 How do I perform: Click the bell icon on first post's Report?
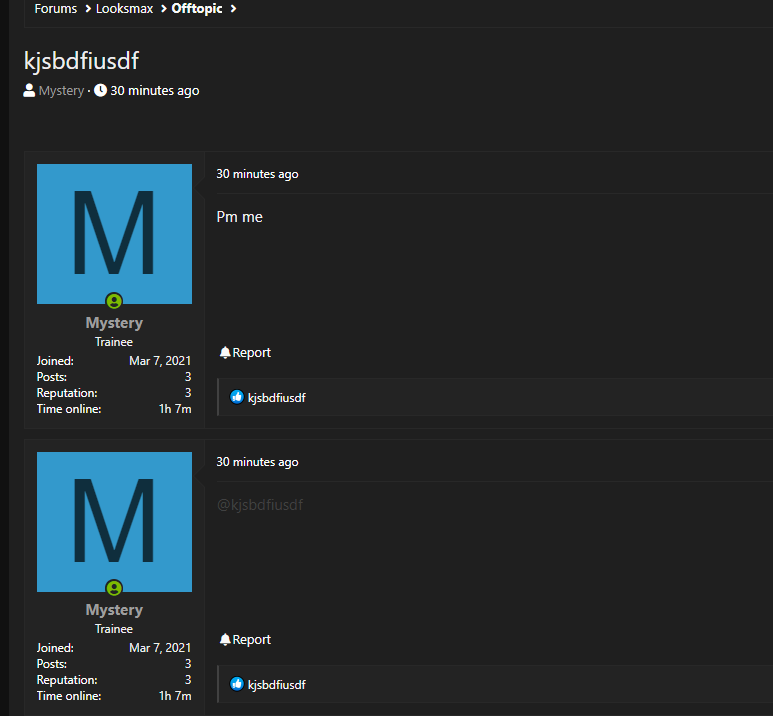point(225,353)
